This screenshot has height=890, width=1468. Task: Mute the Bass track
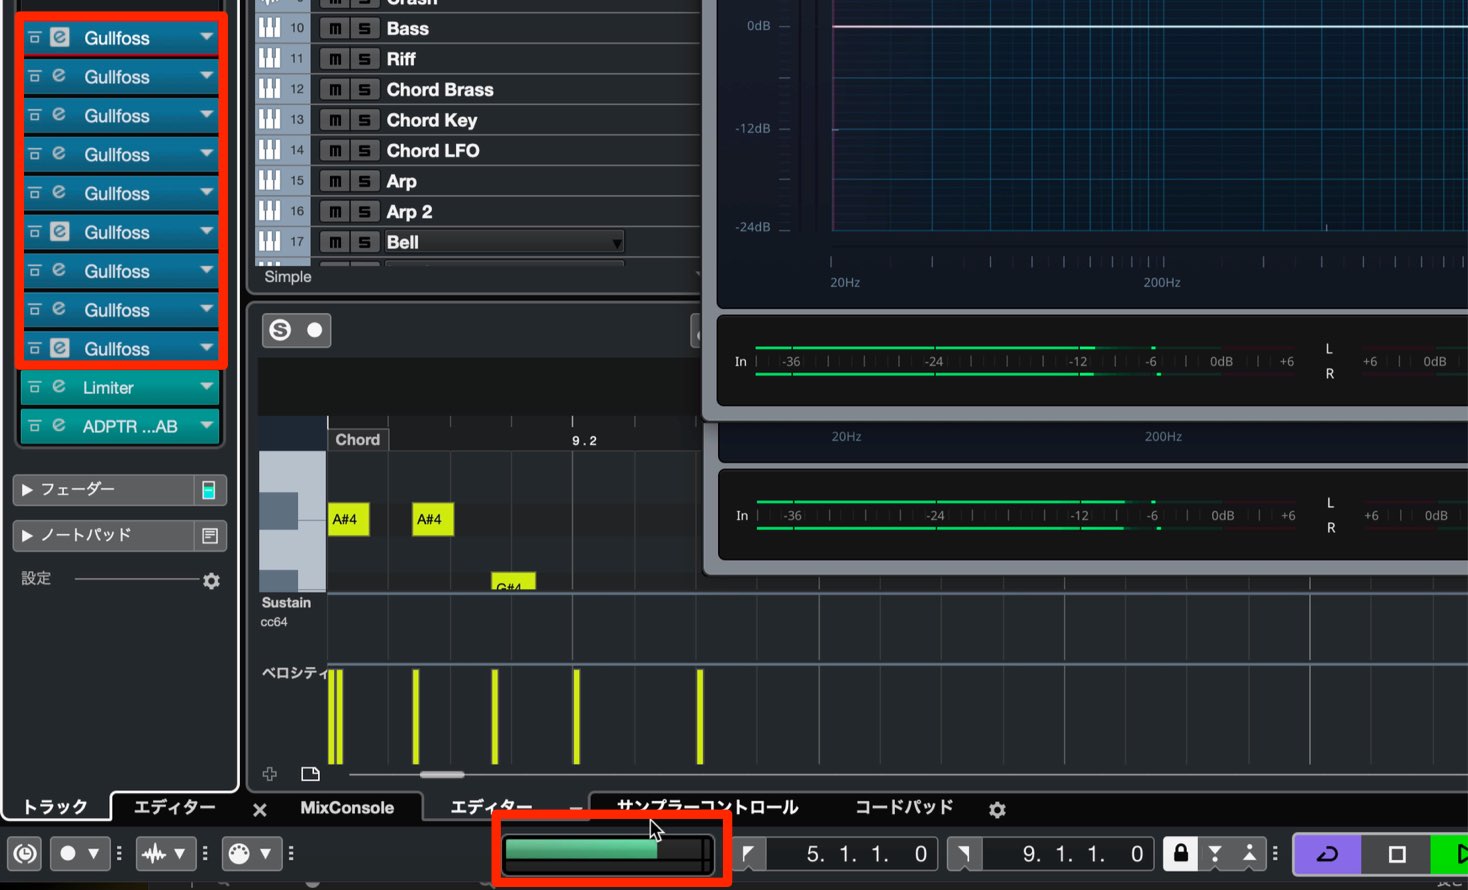(335, 28)
